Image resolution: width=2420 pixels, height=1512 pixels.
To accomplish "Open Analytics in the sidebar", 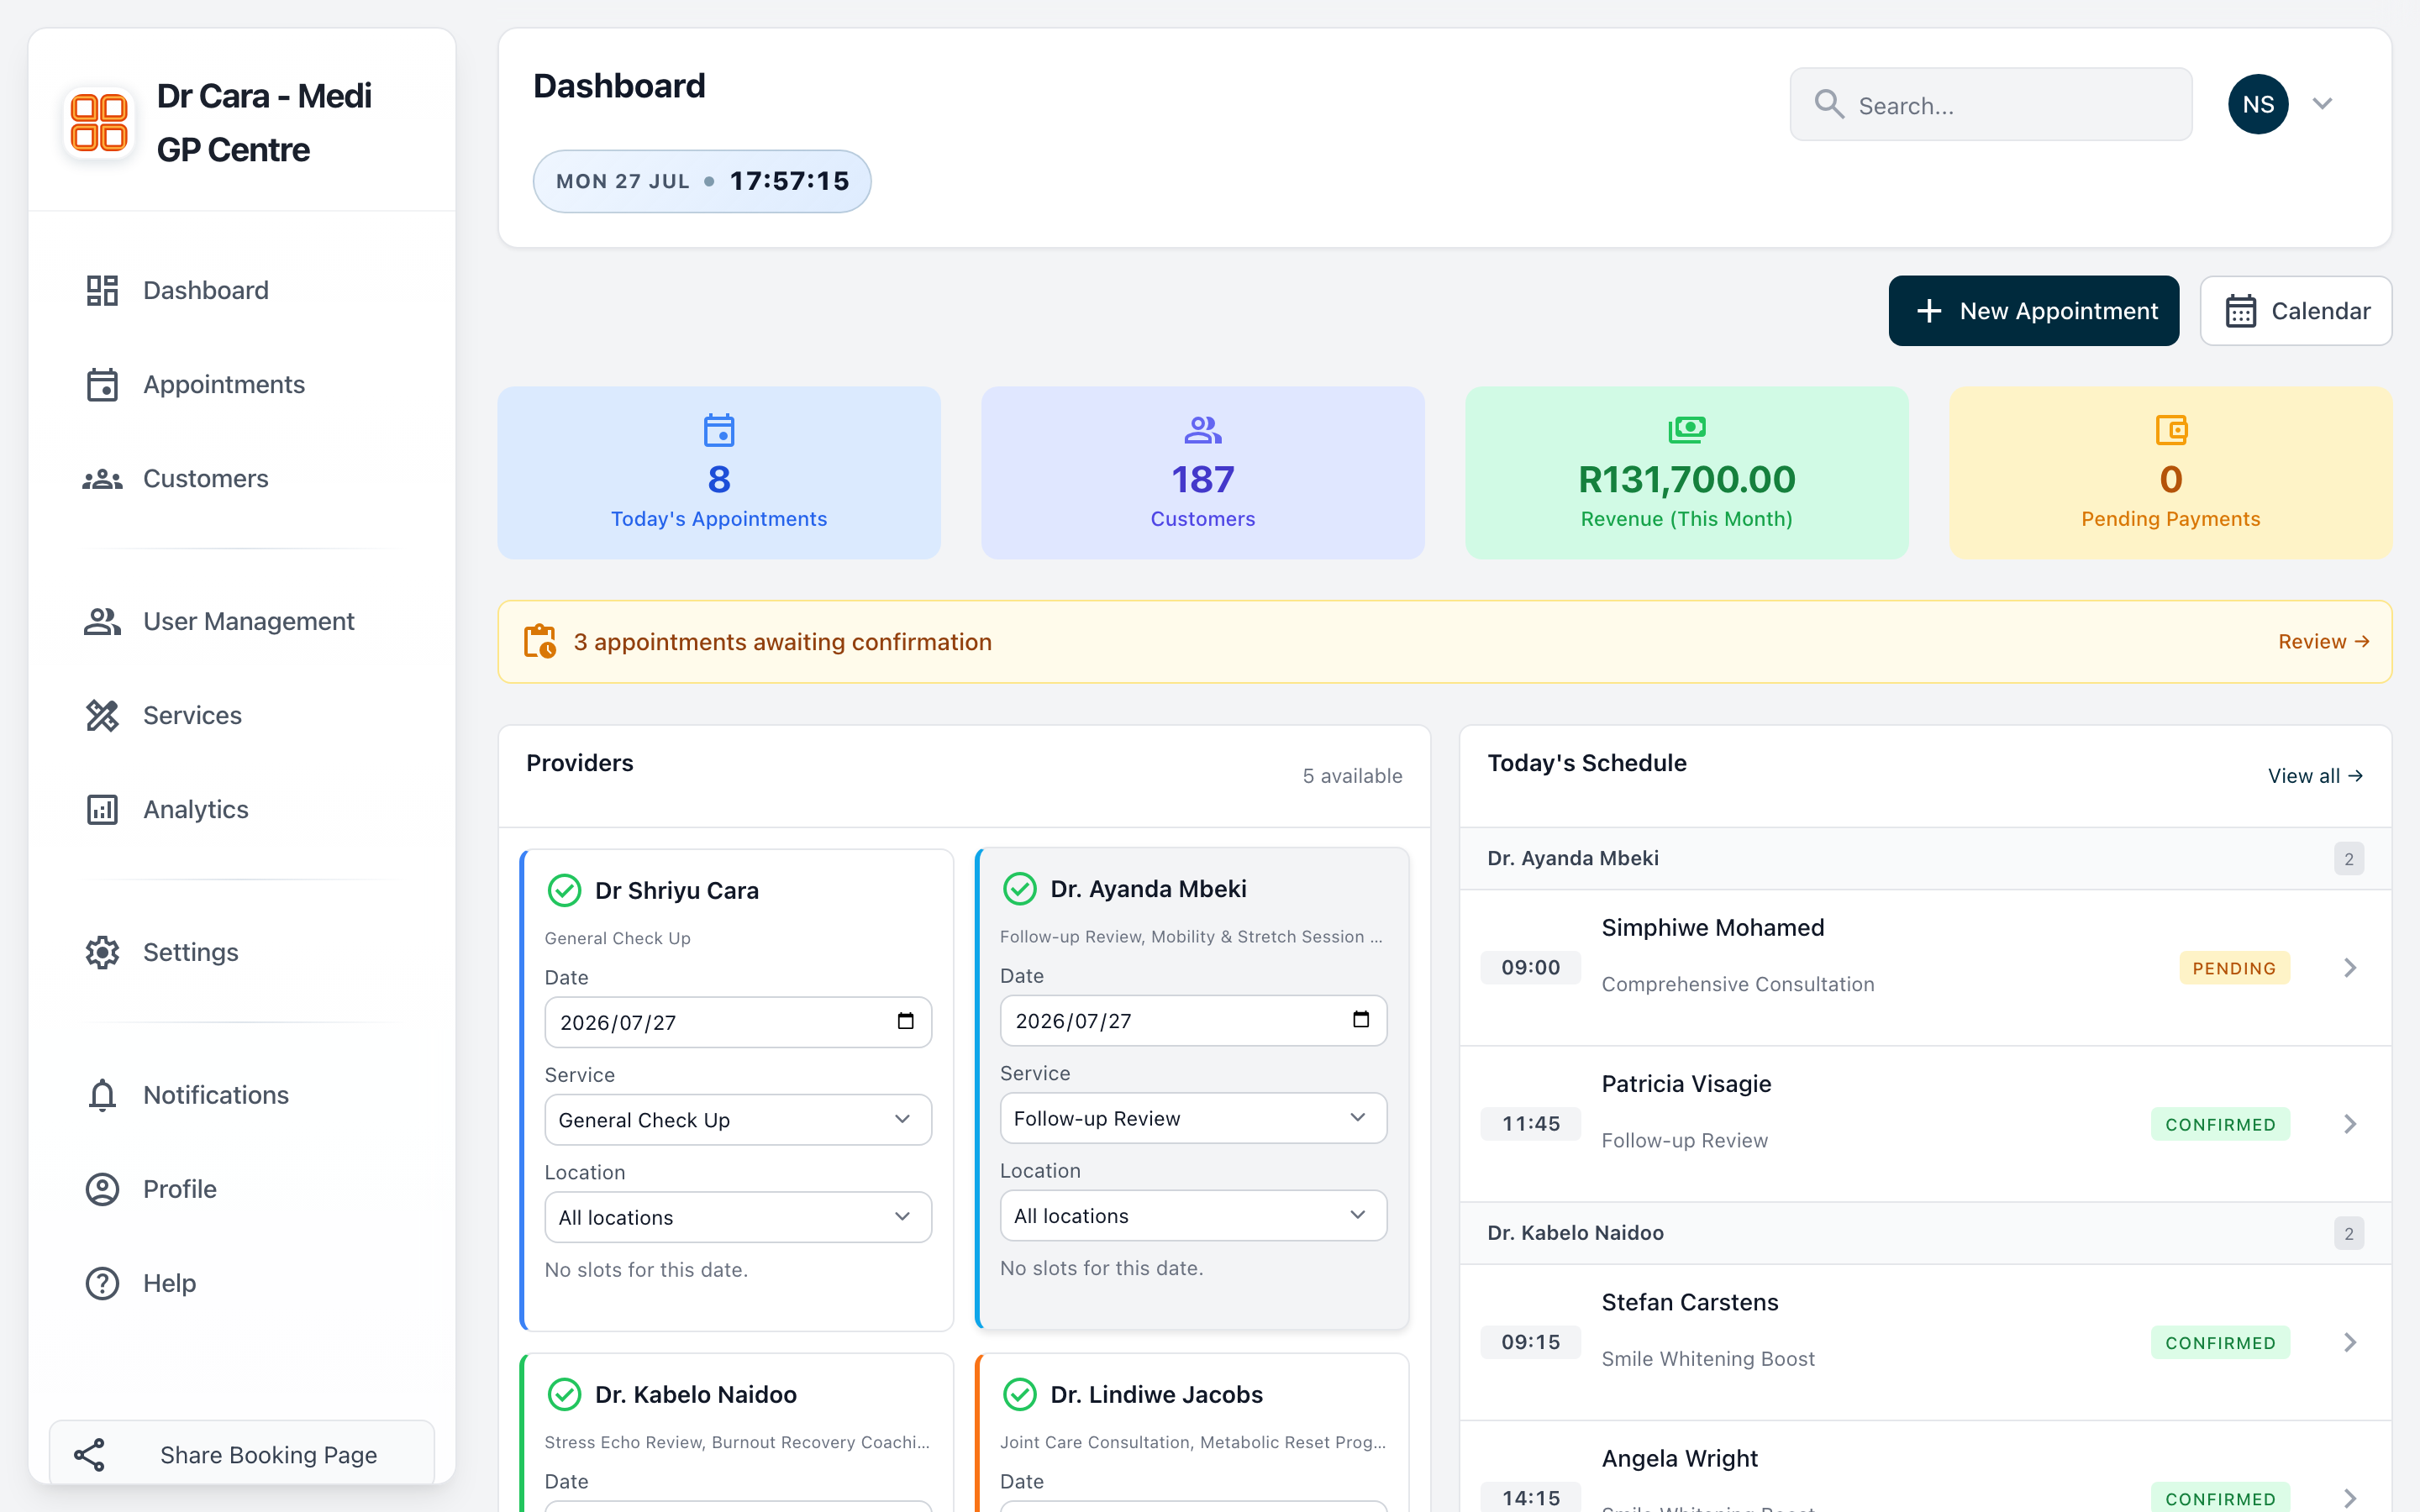I will tap(242, 809).
